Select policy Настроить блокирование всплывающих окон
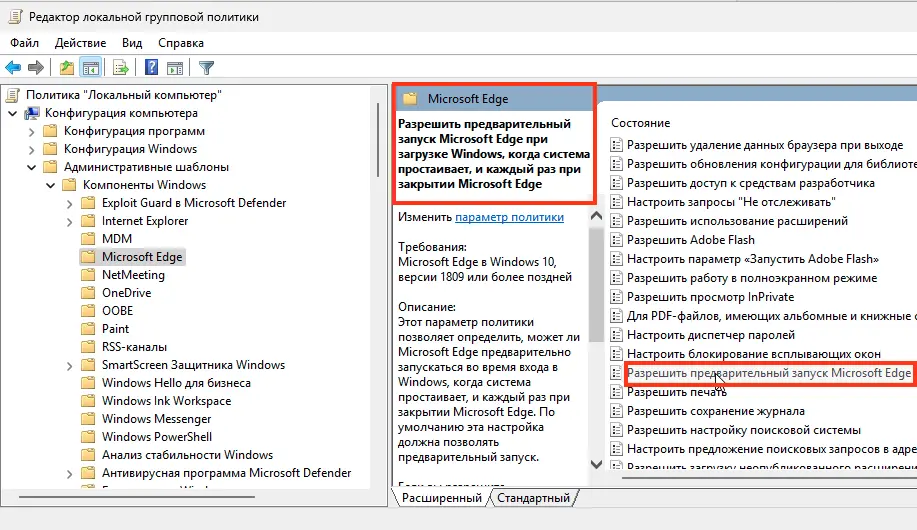The height and width of the screenshot is (530, 917). tap(754, 355)
